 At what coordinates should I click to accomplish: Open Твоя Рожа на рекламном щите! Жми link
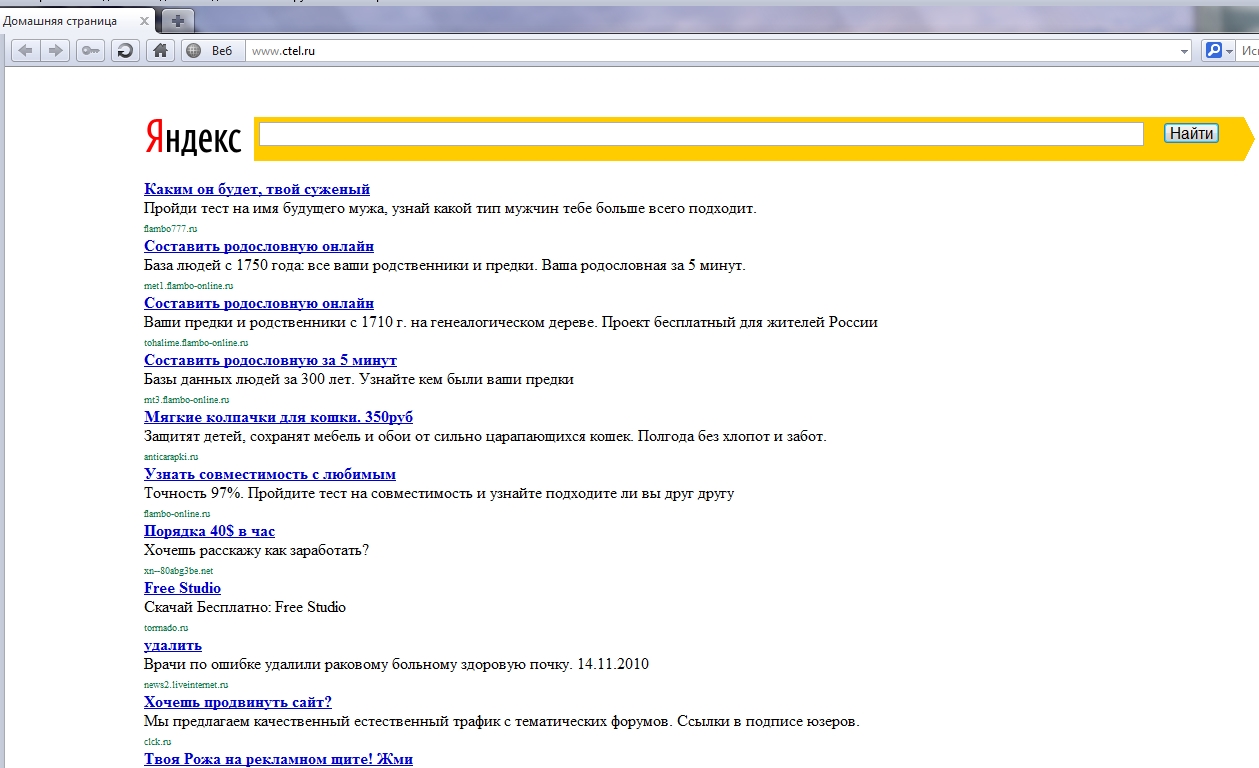[x=278, y=759]
